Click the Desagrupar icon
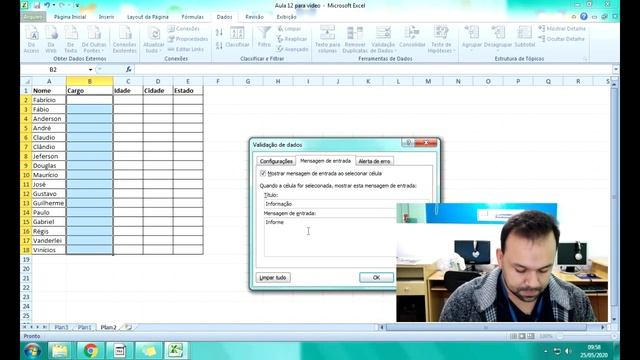Viewport: 640px width, 360px height. pos(498,37)
